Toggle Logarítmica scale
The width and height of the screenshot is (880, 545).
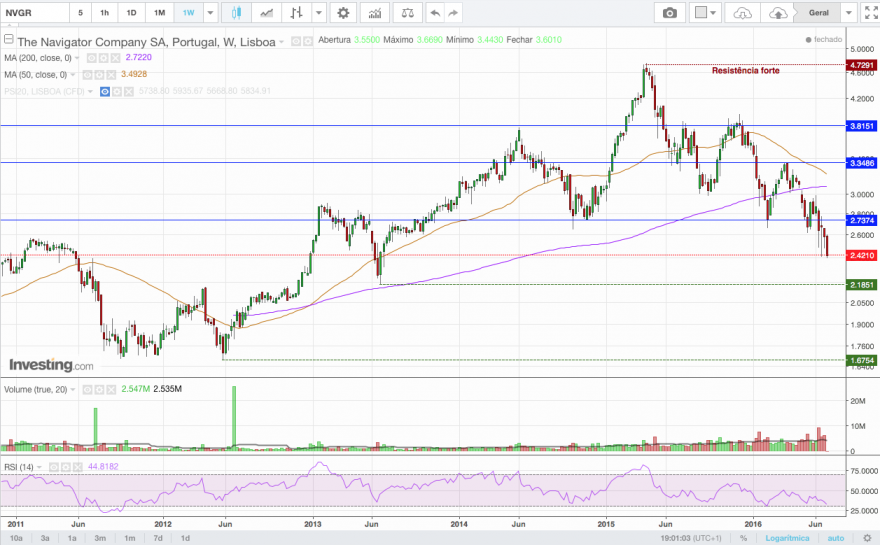pos(787,538)
